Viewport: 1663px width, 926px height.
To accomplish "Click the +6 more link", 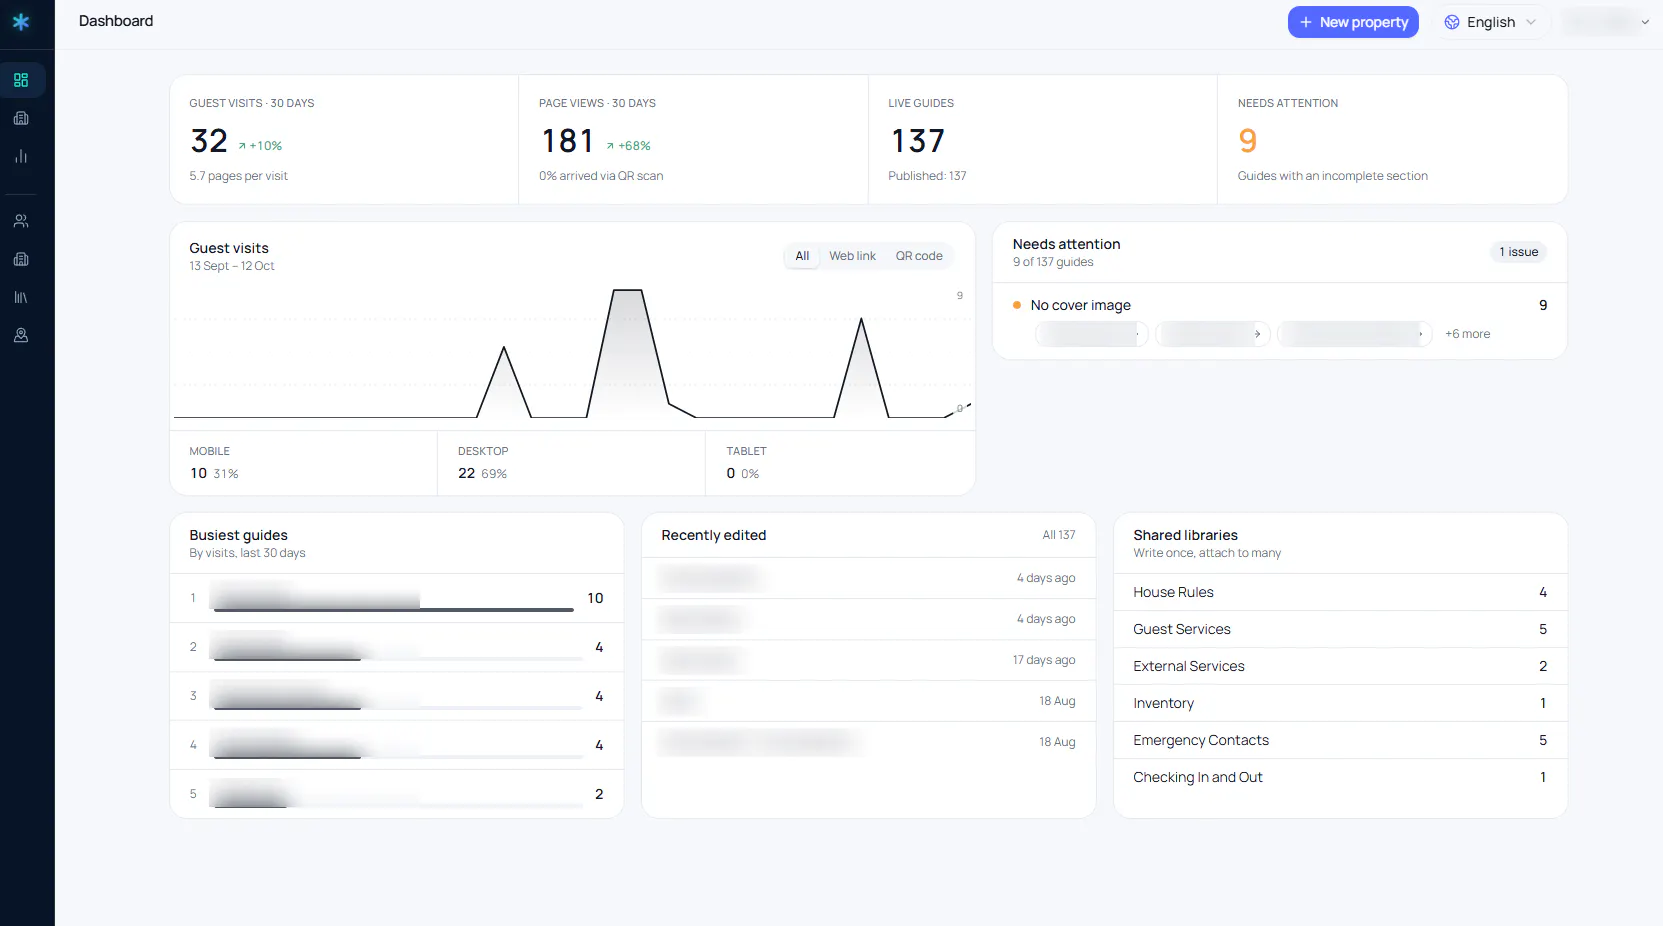I will [1467, 334].
